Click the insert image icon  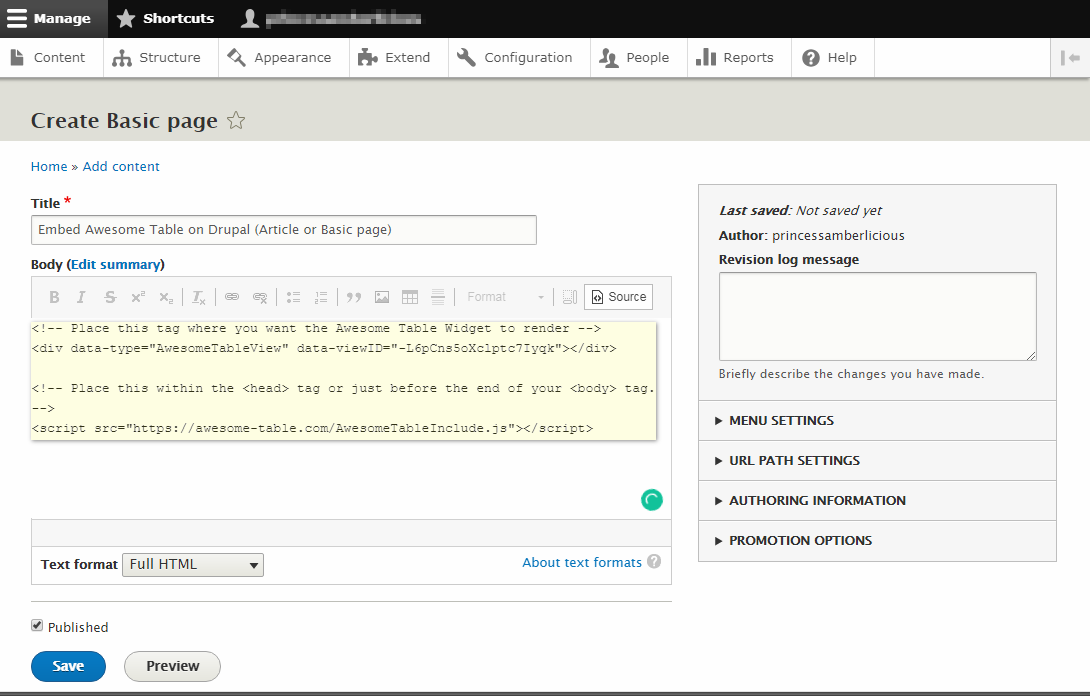(382, 297)
